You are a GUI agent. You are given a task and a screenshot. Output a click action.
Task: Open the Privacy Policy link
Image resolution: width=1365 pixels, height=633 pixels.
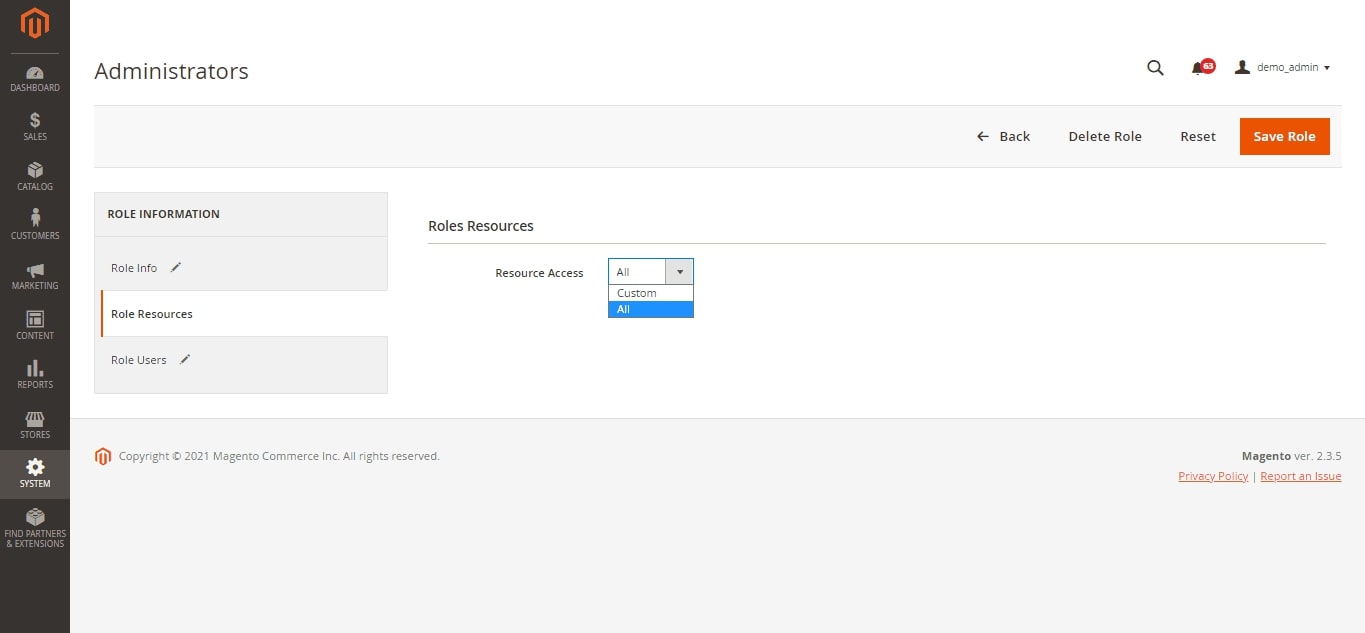[x=1213, y=476]
